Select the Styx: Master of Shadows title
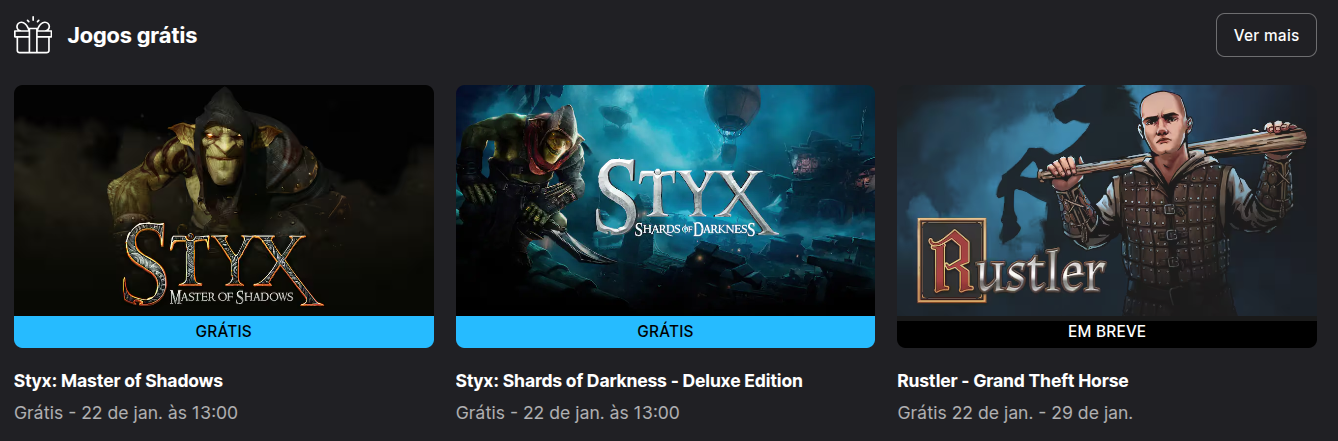The width and height of the screenshot is (1338, 441). point(118,381)
